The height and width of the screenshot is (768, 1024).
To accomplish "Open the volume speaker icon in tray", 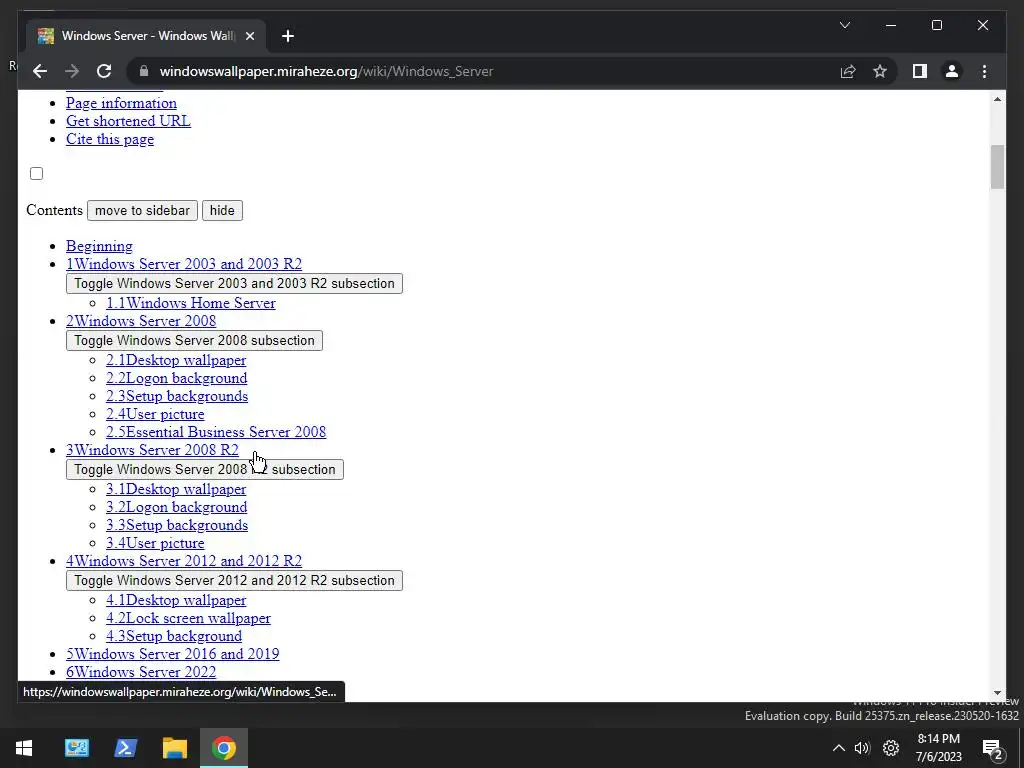I will [x=862, y=748].
